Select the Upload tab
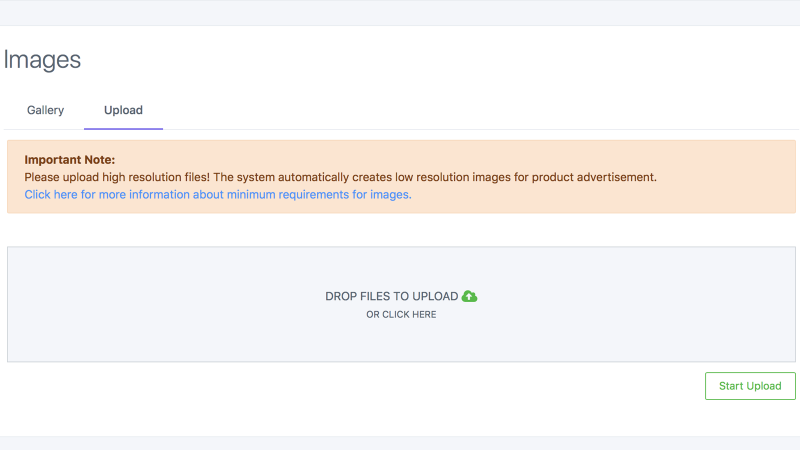Viewport: 800px width, 450px height. 123,110
